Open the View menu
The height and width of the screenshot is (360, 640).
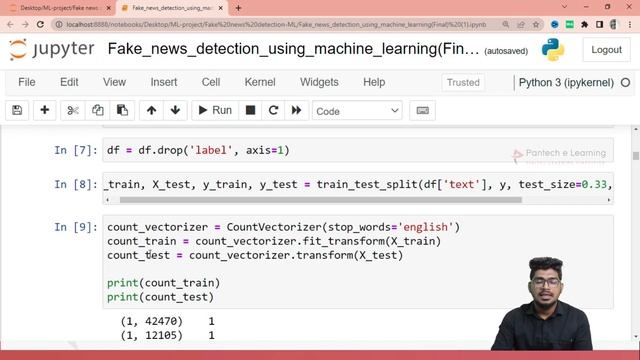tap(114, 82)
